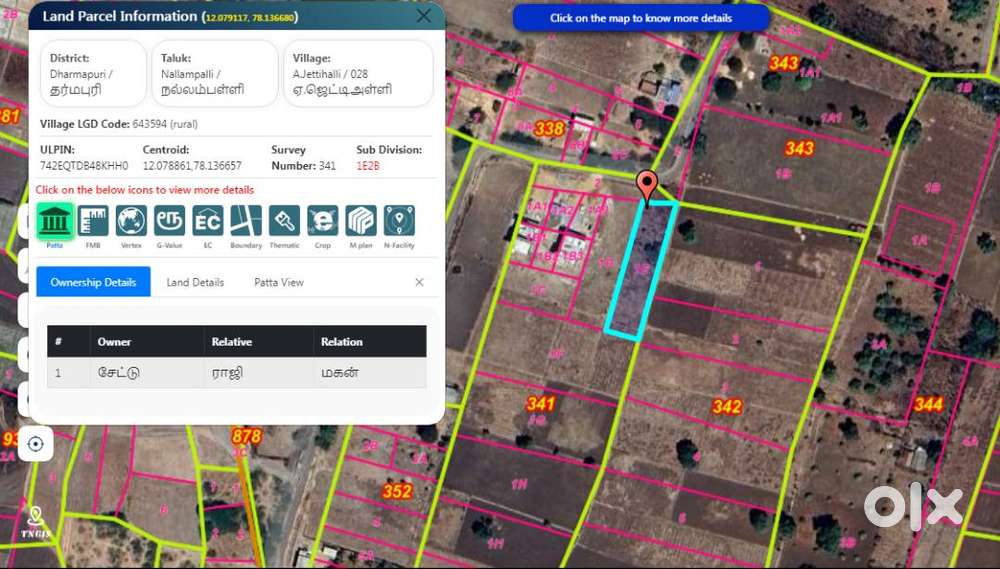Image resolution: width=1000 pixels, height=569 pixels.
Task: Show N-Facility nearby facilities icon
Action: coord(399,221)
